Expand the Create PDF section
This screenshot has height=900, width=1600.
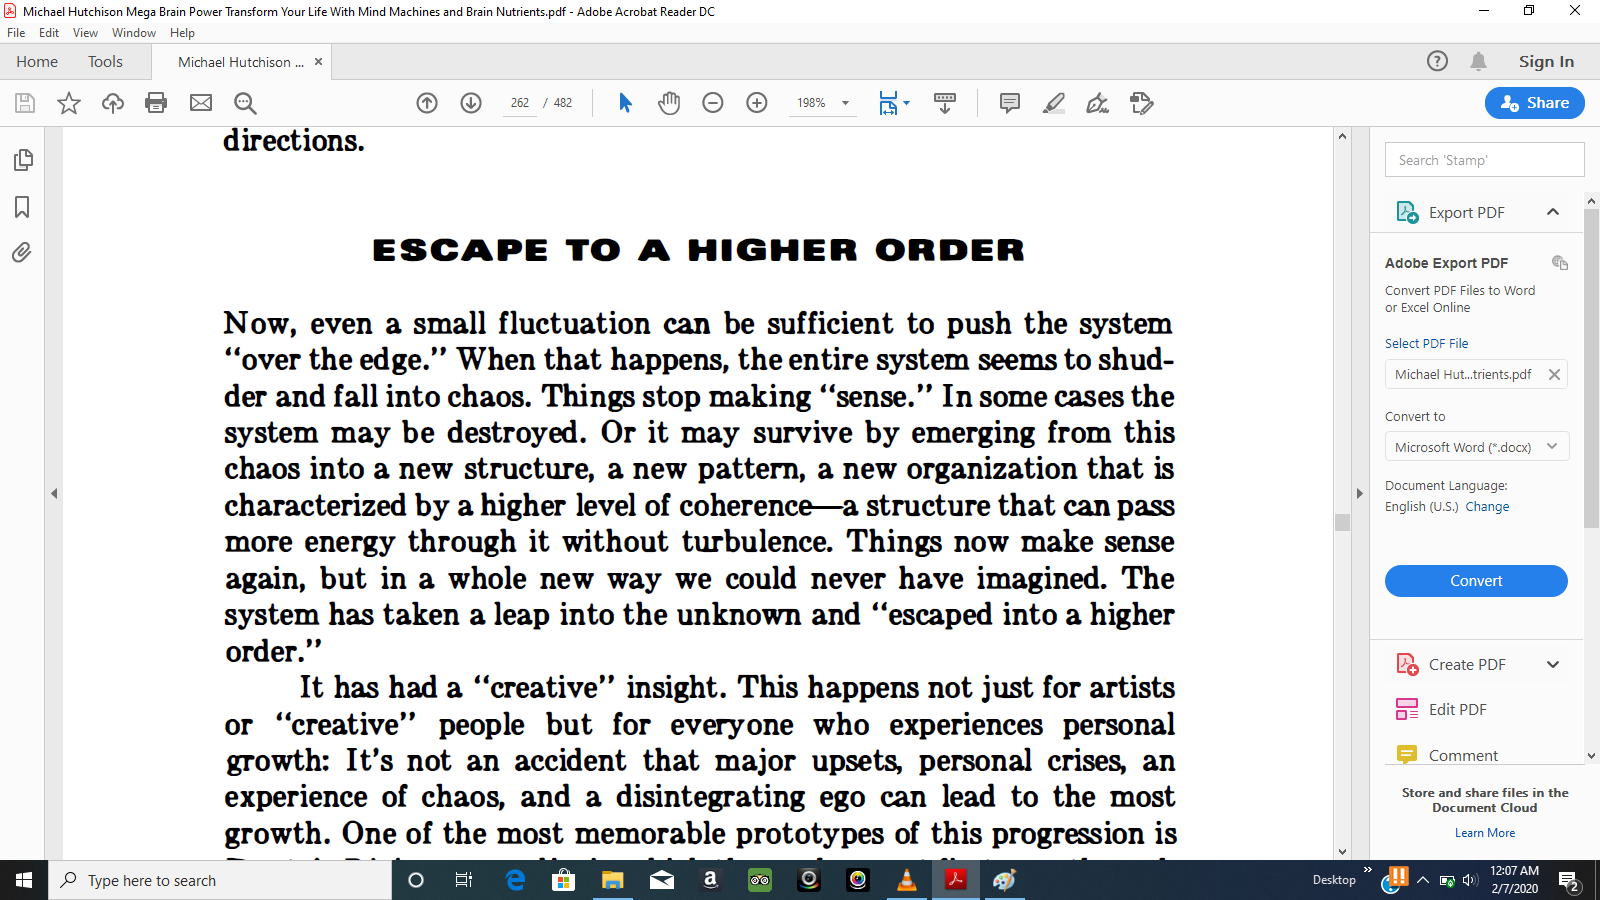[x=1553, y=664]
